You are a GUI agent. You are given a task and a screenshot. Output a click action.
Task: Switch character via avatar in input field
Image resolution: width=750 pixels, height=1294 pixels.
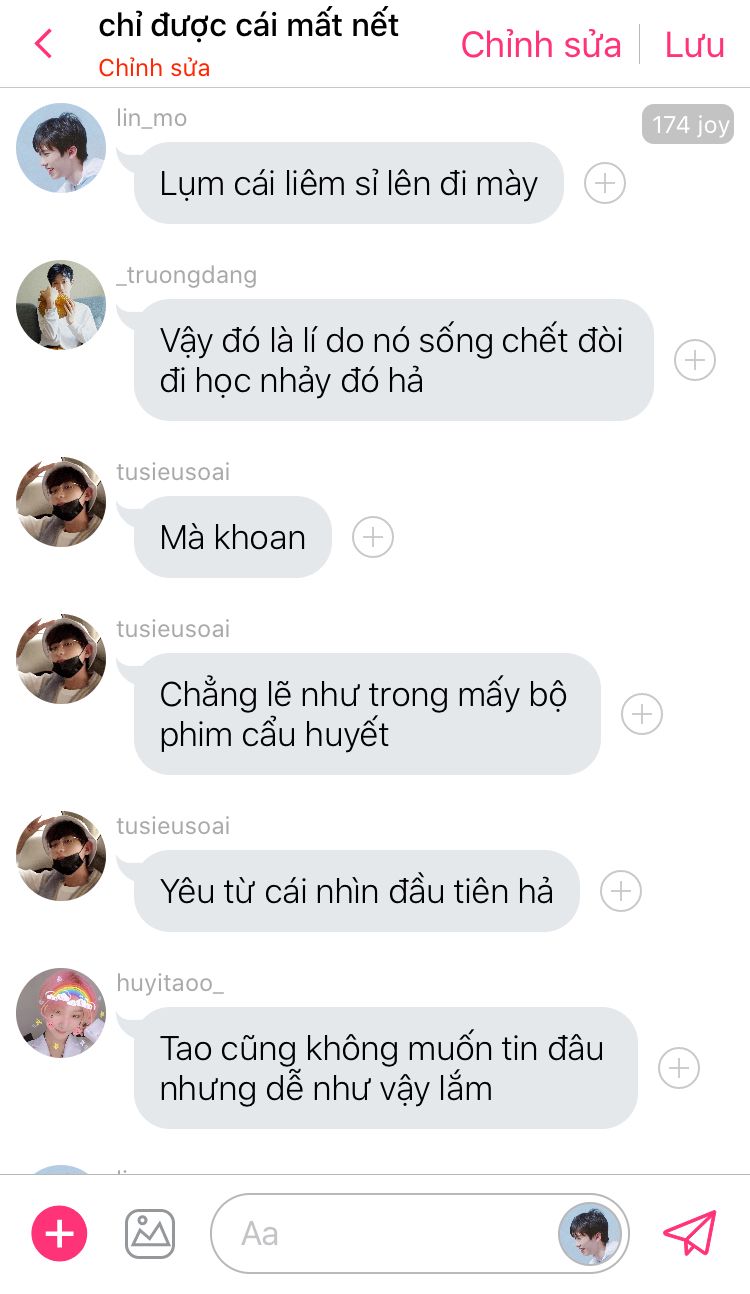point(590,1233)
